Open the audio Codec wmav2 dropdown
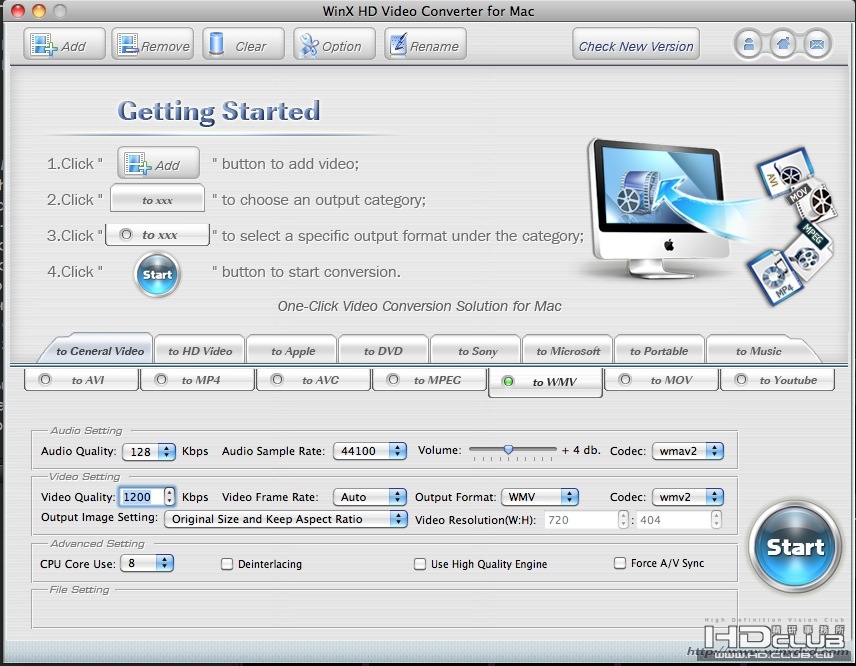Screen dimensions: 856x666 point(688,451)
